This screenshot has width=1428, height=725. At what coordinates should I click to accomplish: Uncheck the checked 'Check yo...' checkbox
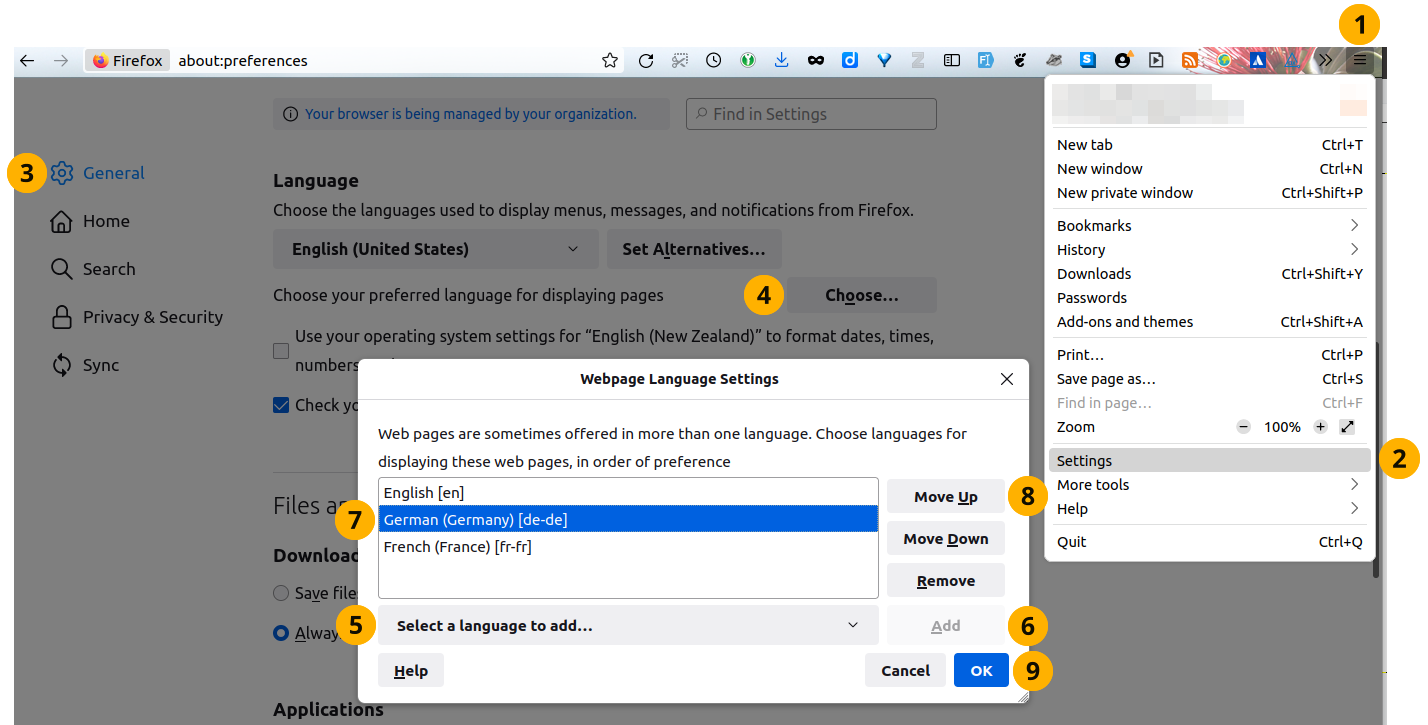pos(281,405)
